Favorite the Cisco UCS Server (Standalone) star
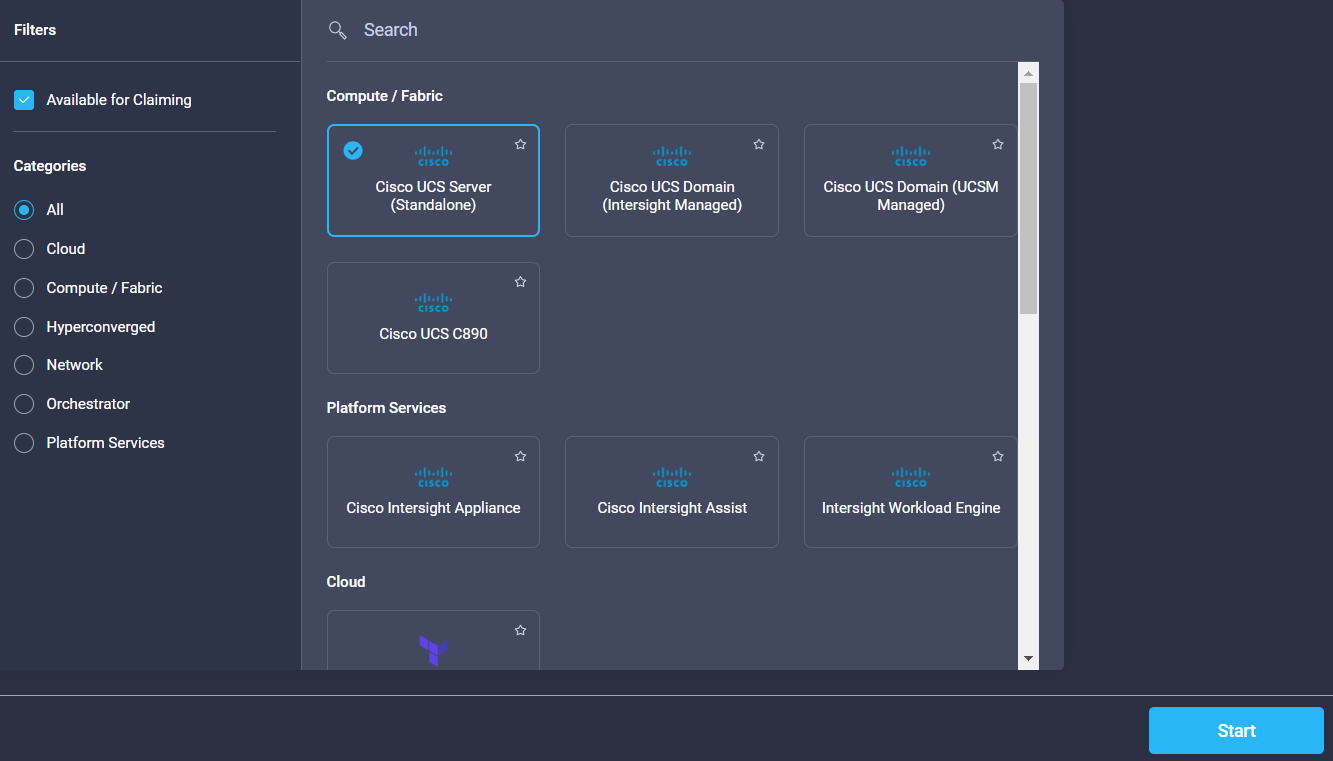This screenshot has width=1333, height=761. tap(520, 144)
